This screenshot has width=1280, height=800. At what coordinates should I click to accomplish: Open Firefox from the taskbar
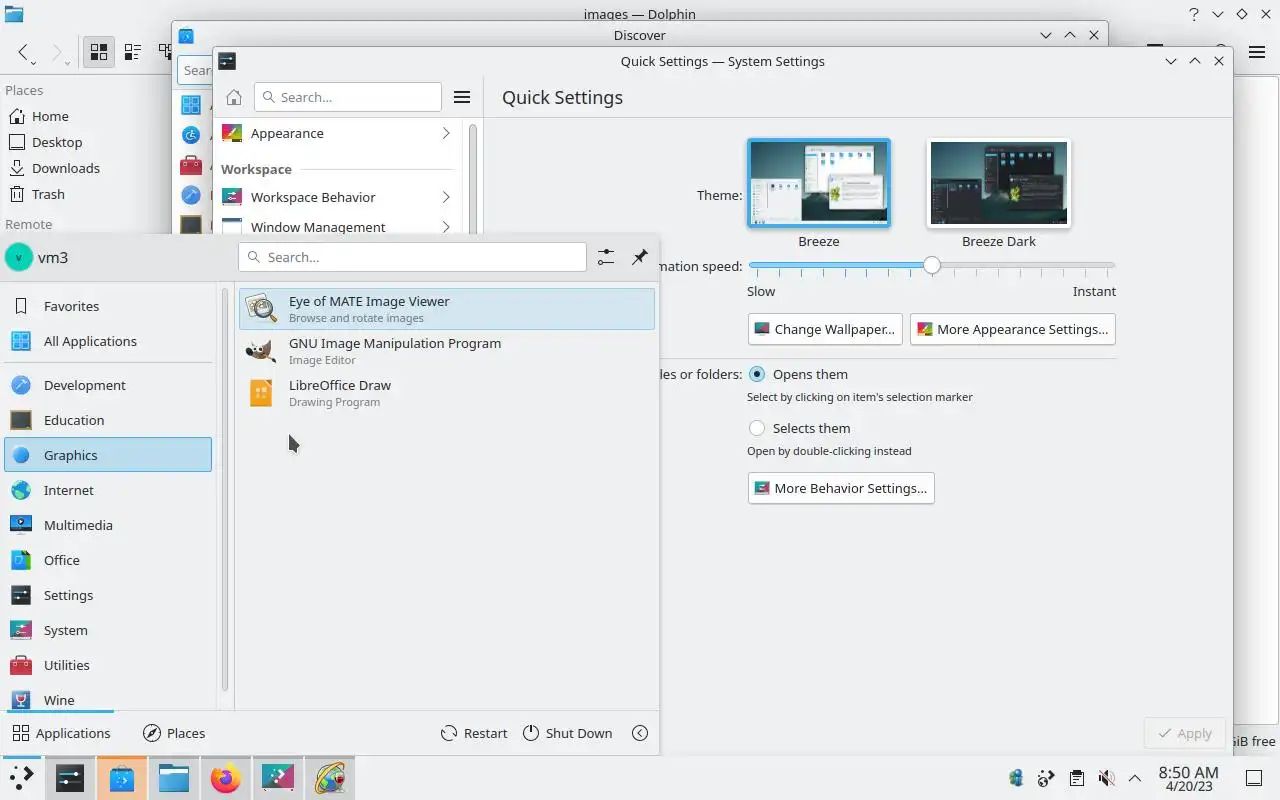226,778
